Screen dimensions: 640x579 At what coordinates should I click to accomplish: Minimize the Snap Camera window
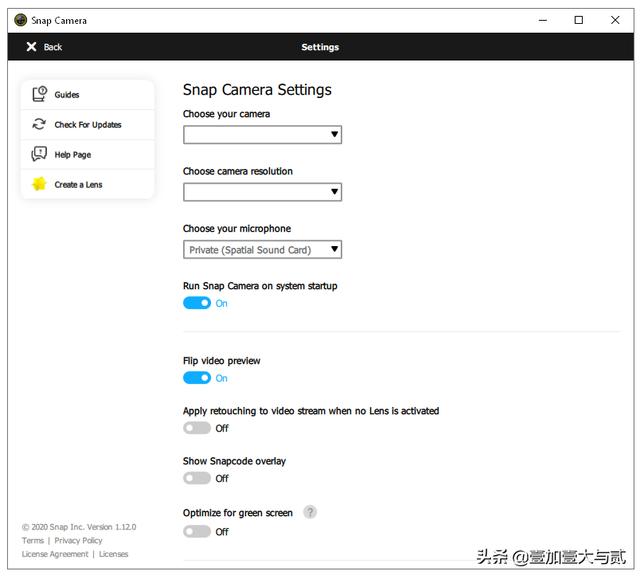[x=542, y=20]
